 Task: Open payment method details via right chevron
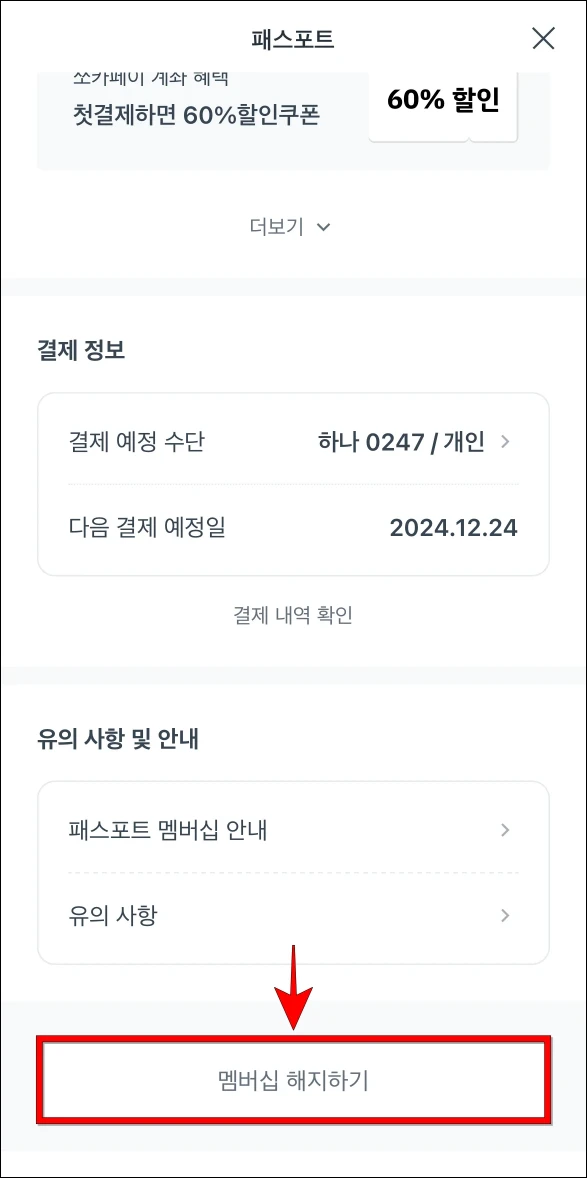[506, 441]
